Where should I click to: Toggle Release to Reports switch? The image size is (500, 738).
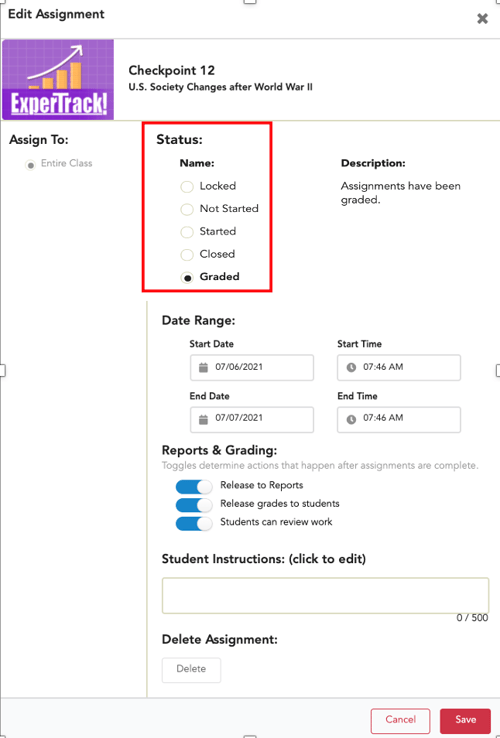pos(194,487)
